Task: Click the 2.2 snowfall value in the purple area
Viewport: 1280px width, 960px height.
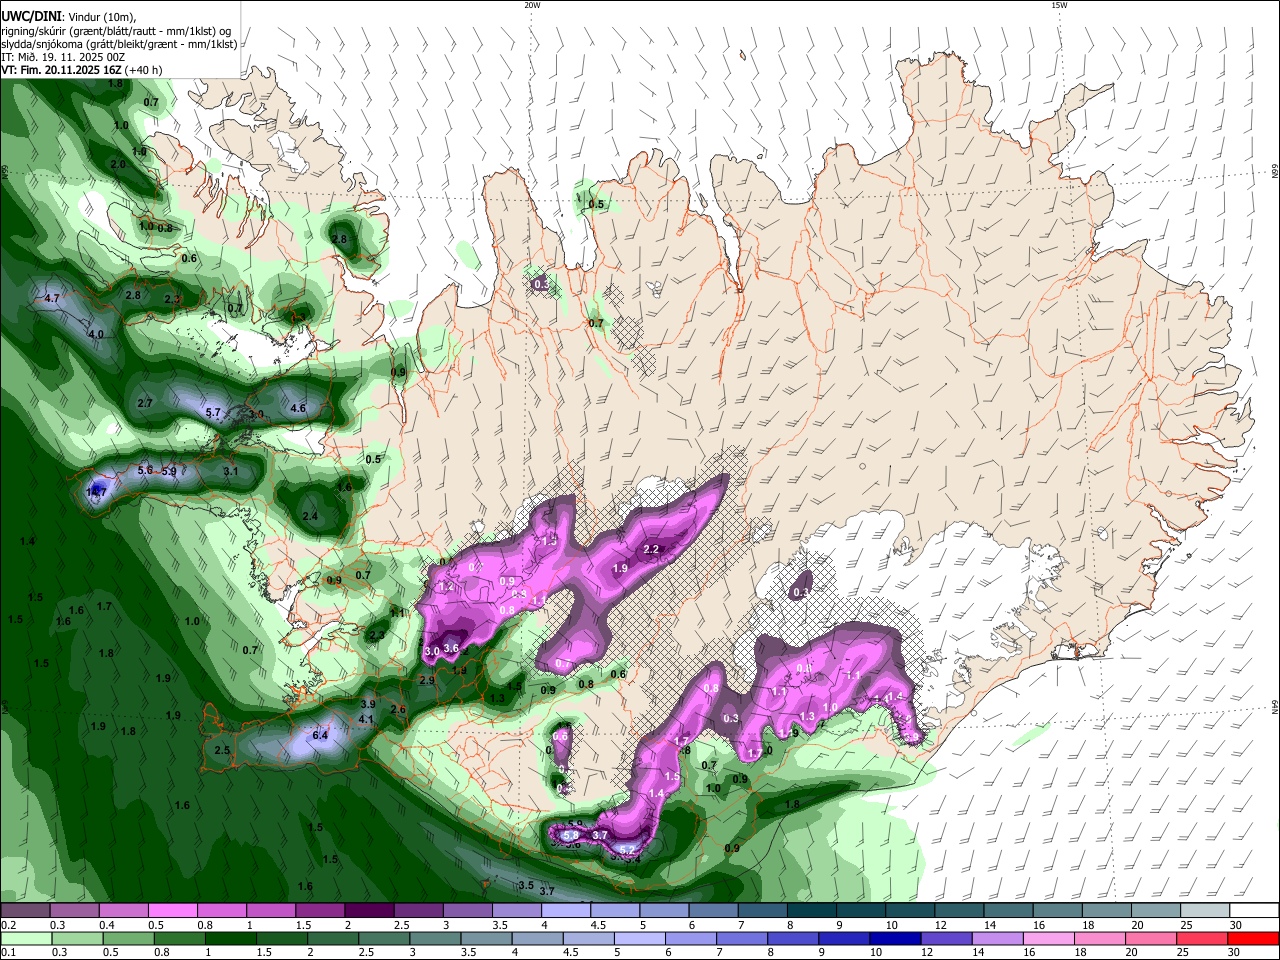Action: [x=651, y=550]
